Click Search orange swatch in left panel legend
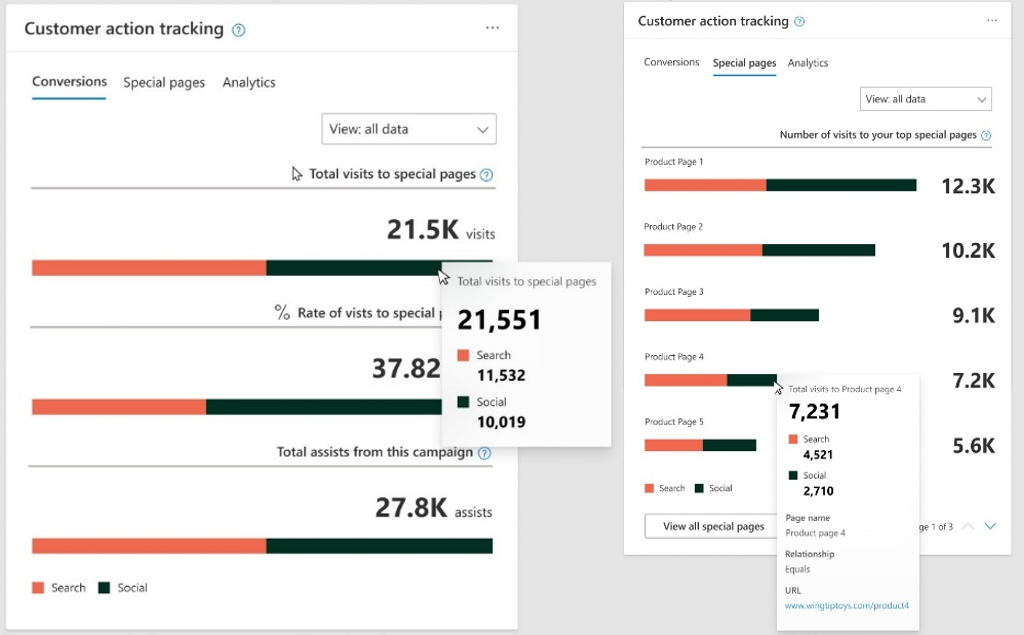This screenshot has height=635, width=1024. [39, 588]
